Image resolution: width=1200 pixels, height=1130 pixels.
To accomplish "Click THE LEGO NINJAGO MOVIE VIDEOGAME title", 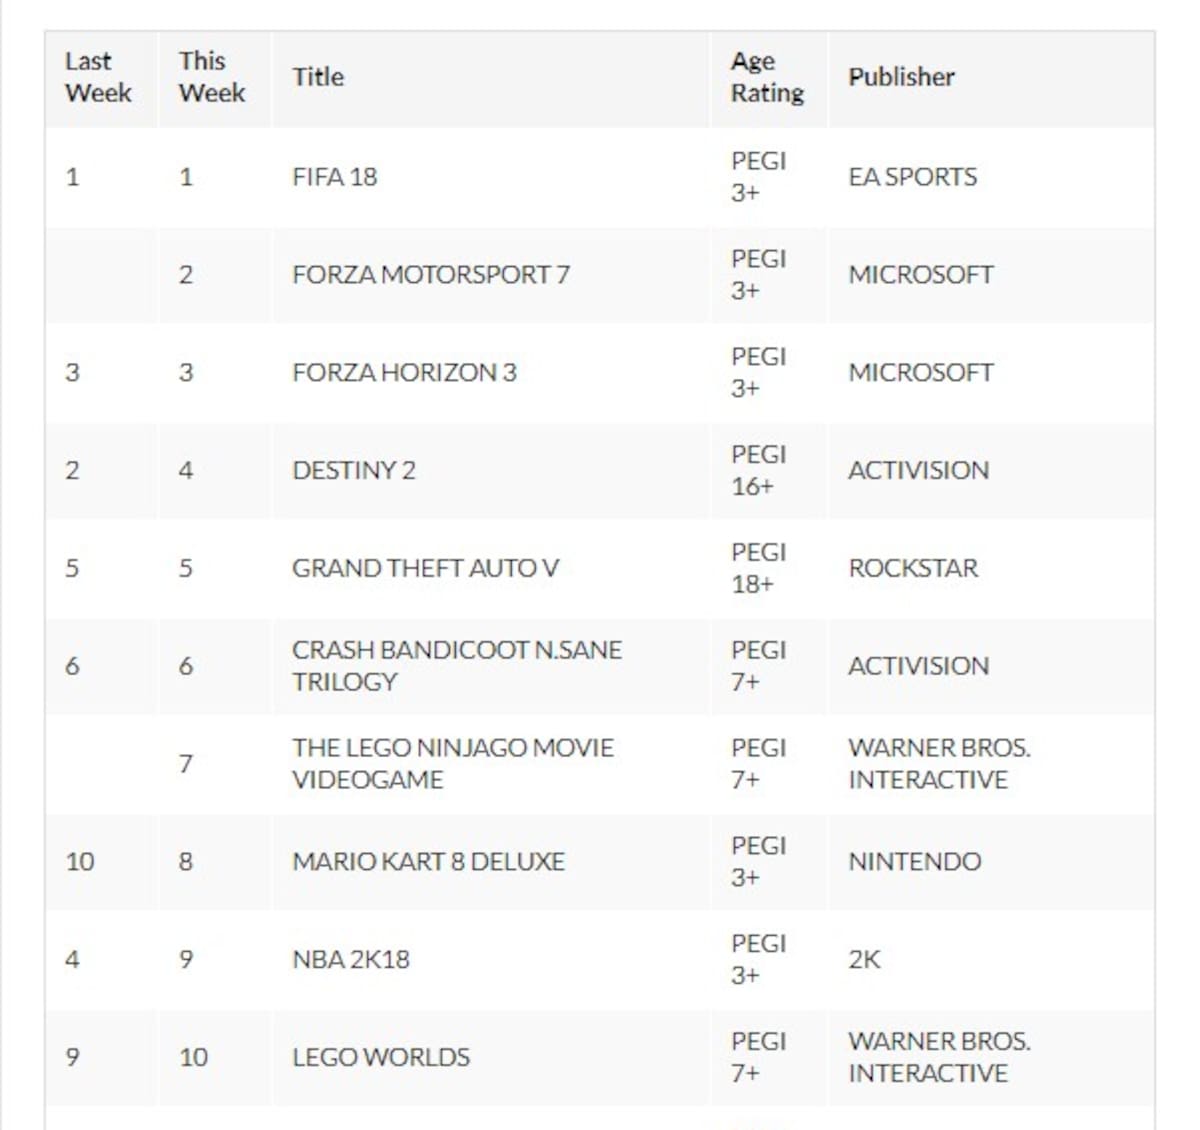I will 453,764.
